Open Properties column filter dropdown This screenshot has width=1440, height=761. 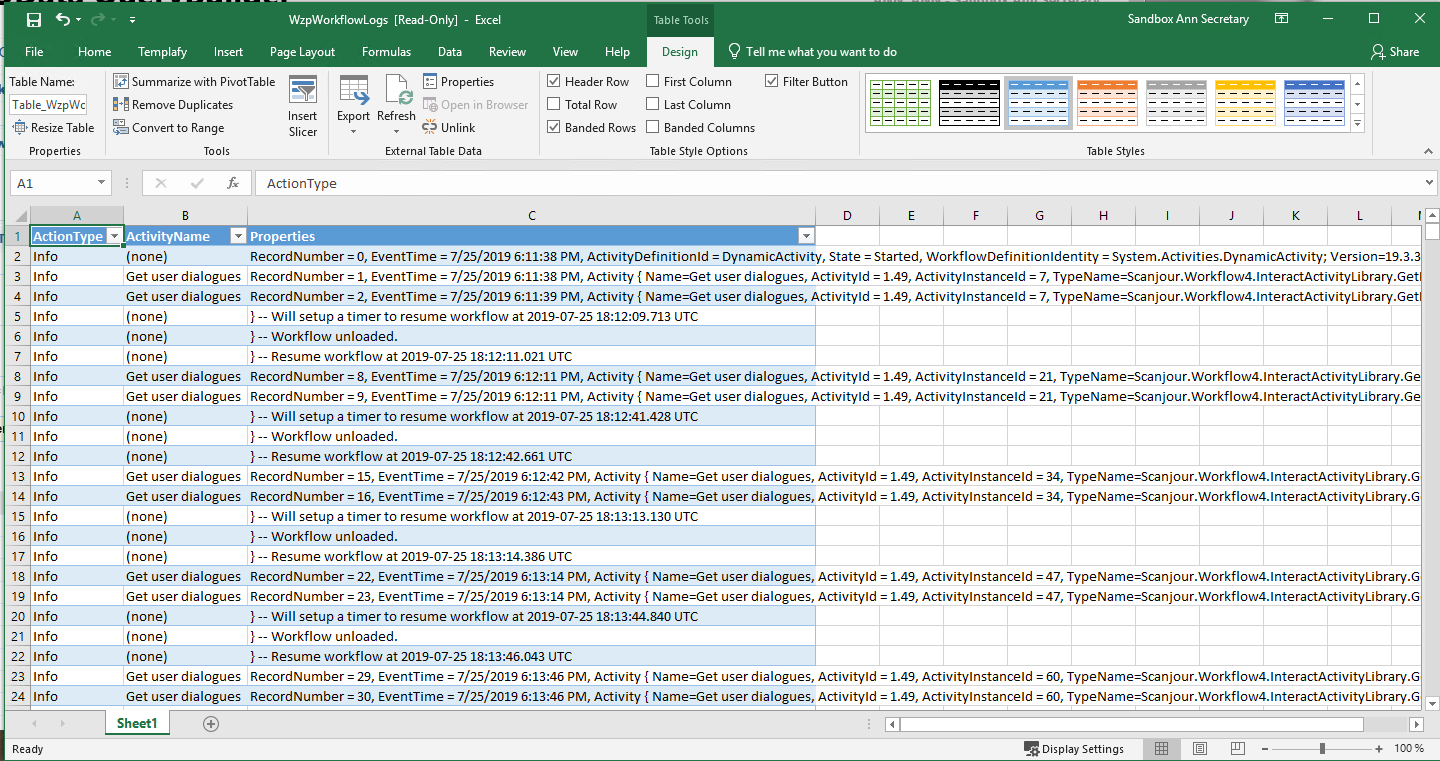click(x=806, y=236)
